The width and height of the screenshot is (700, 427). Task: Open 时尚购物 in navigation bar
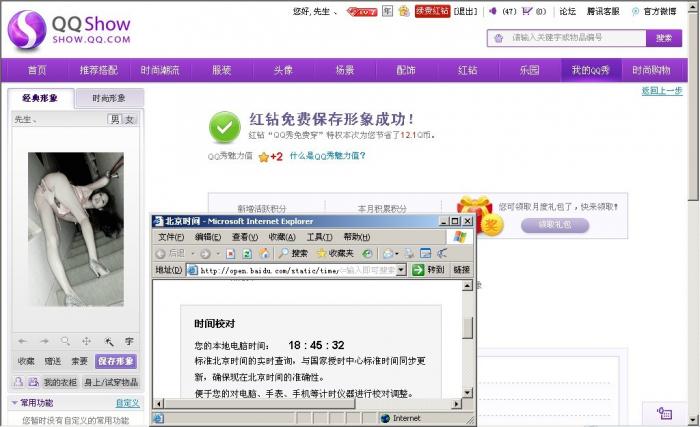point(651,70)
